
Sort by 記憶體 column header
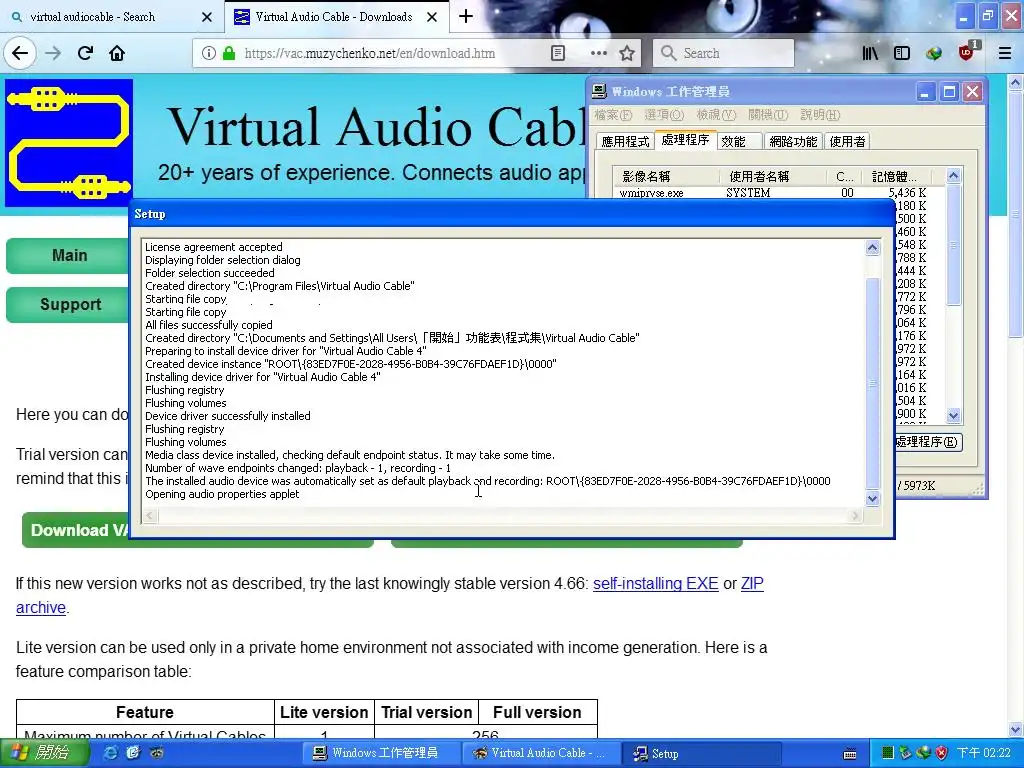pyautogui.click(x=899, y=176)
